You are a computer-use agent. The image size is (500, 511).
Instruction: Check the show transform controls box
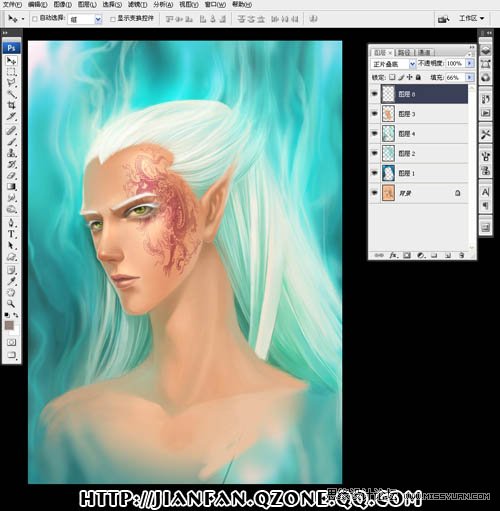[113, 19]
